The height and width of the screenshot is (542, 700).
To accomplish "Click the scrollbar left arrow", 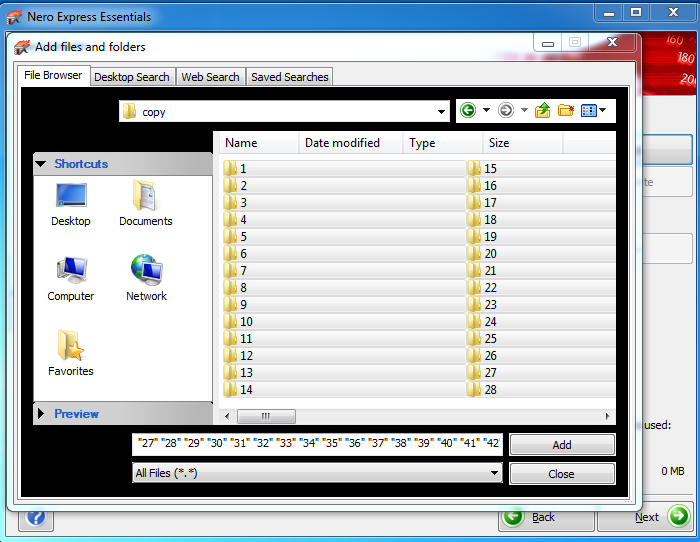I will pyautogui.click(x=227, y=416).
